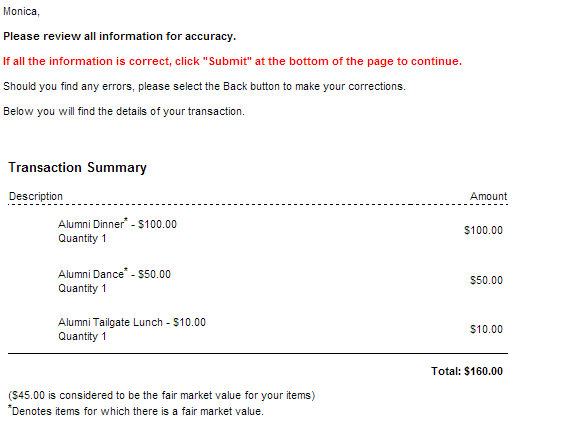Viewport: 561px width, 436px height.
Task: Select the Alumni Dance - $50.00 item text
Action: [114, 274]
